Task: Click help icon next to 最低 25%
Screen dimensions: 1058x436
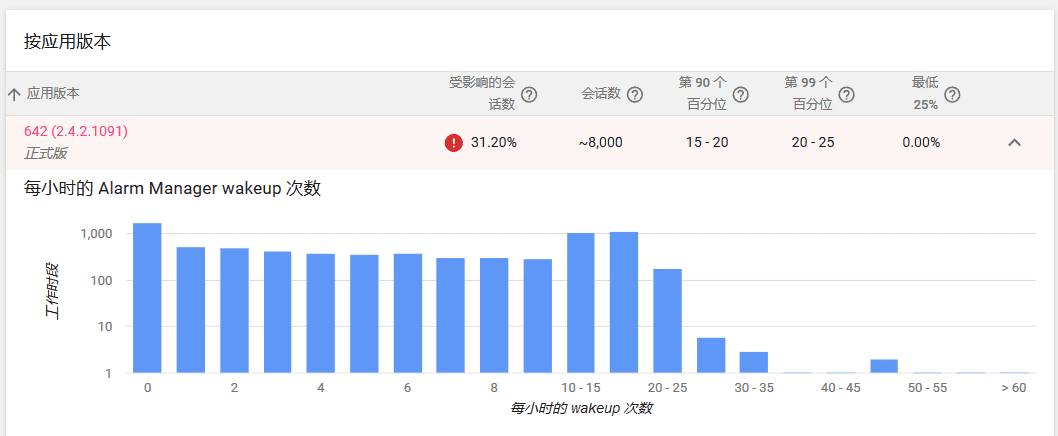Action: (952, 94)
